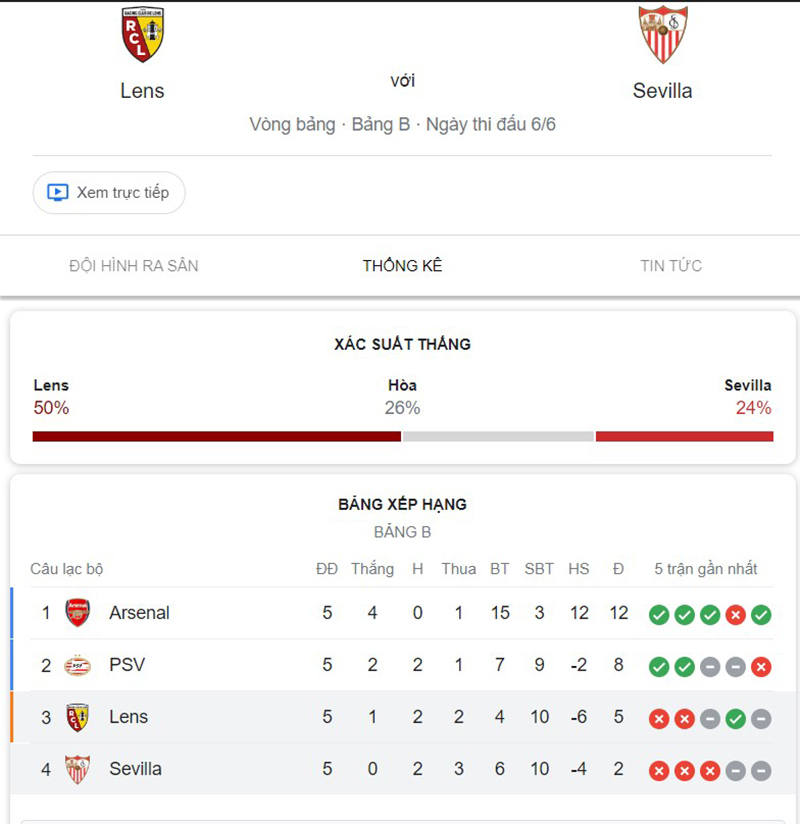Click the Arsenal club name
800x824 pixels.
(139, 613)
